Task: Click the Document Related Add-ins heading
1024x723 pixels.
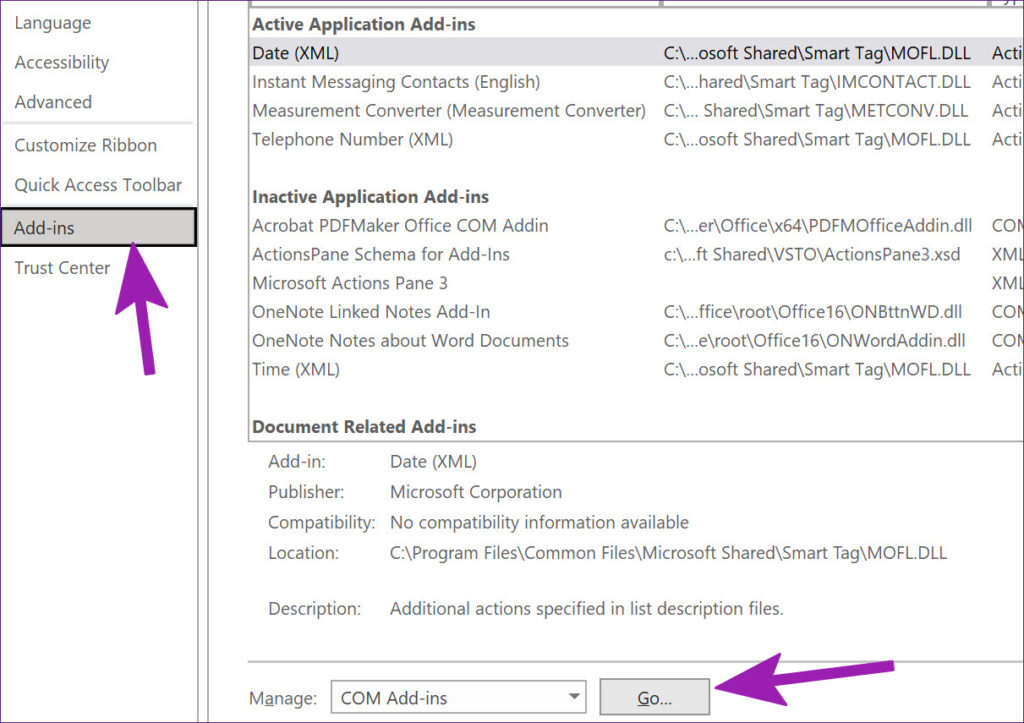Action: pos(364,426)
